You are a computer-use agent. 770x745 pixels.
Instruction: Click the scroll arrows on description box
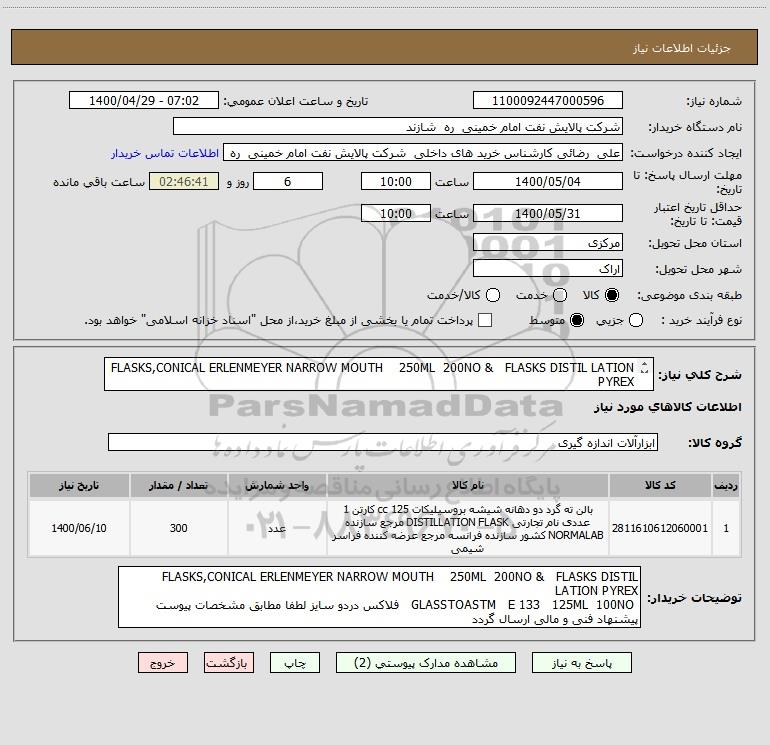[644, 374]
